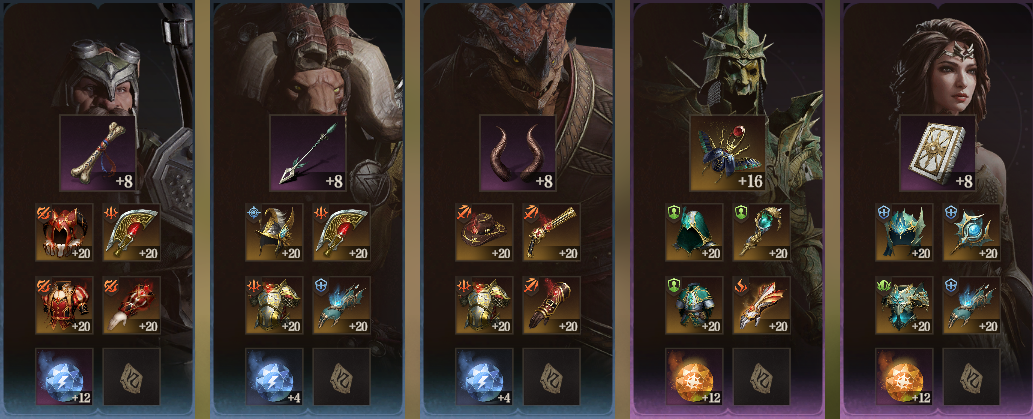Select the woman's teal crown helmet
Image resolution: width=1033 pixels, height=419 pixels.
tap(904, 232)
